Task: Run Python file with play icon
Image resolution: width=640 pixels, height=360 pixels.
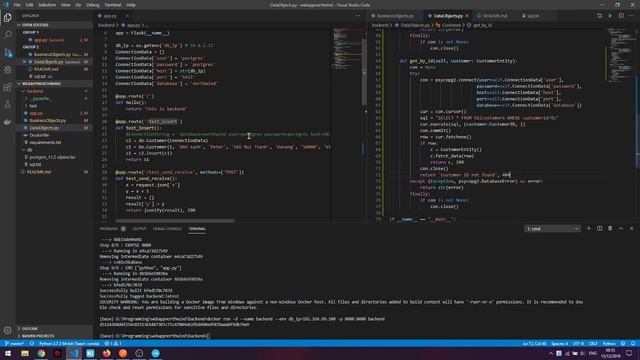Action: coord(610,16)
